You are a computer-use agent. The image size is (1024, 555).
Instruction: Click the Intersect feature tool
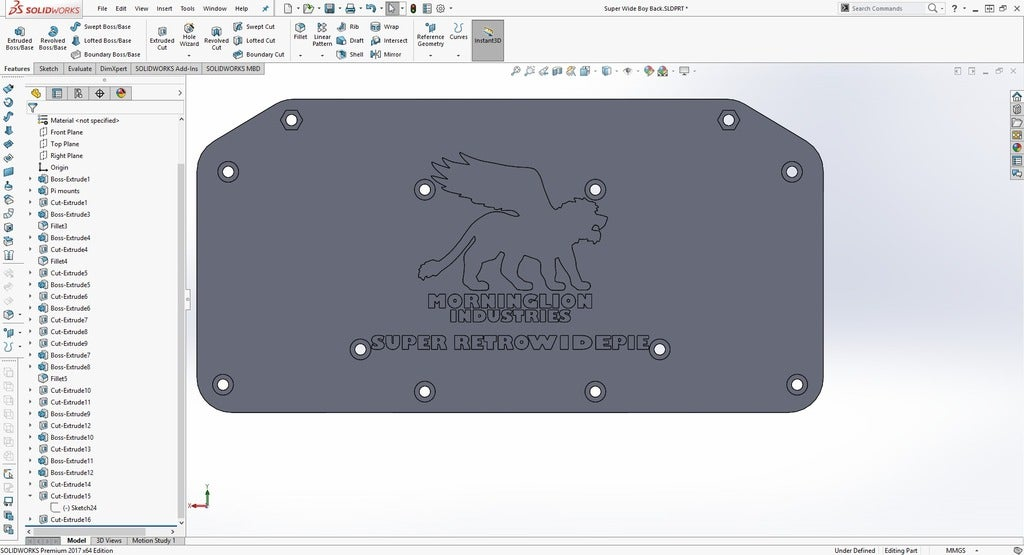click(389, 40)
